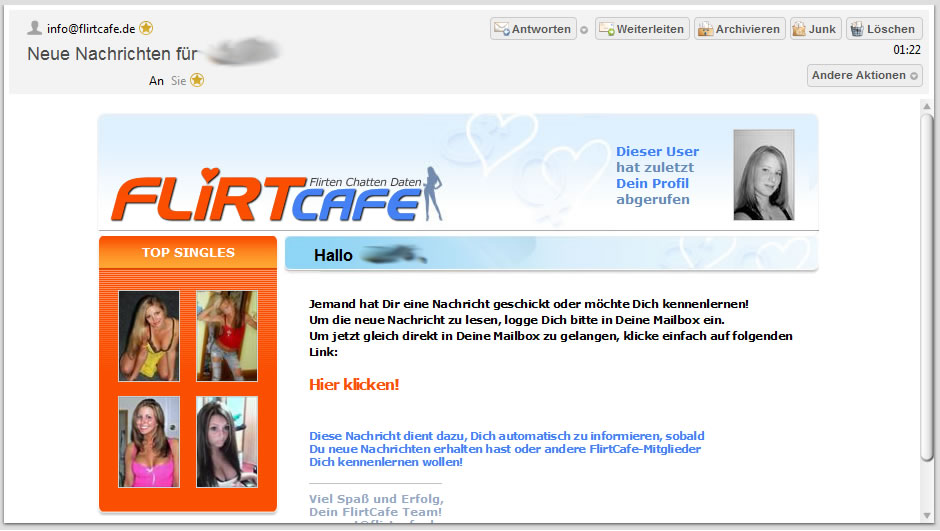The width and height of the screenshot is (940, 531).
Task: Click the time stamp 01:22
Action: click(x=906, y=50)
